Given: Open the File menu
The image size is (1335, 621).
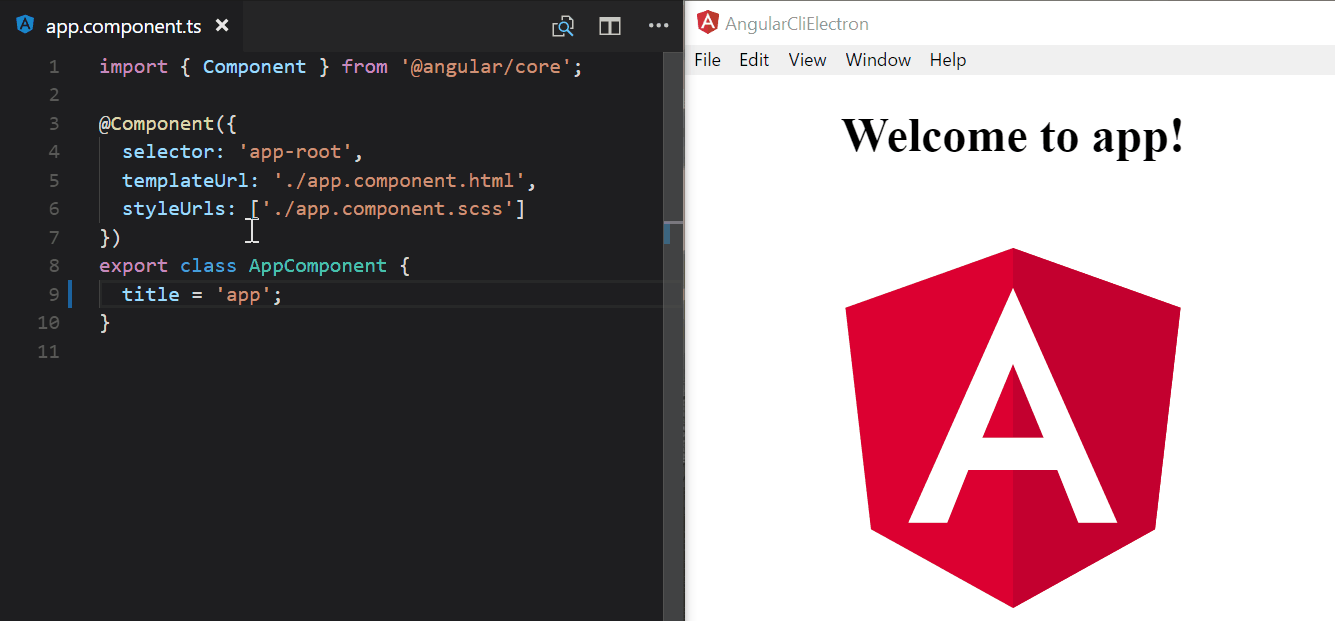Looking at the screenshot, I should (x=707, y=60).
